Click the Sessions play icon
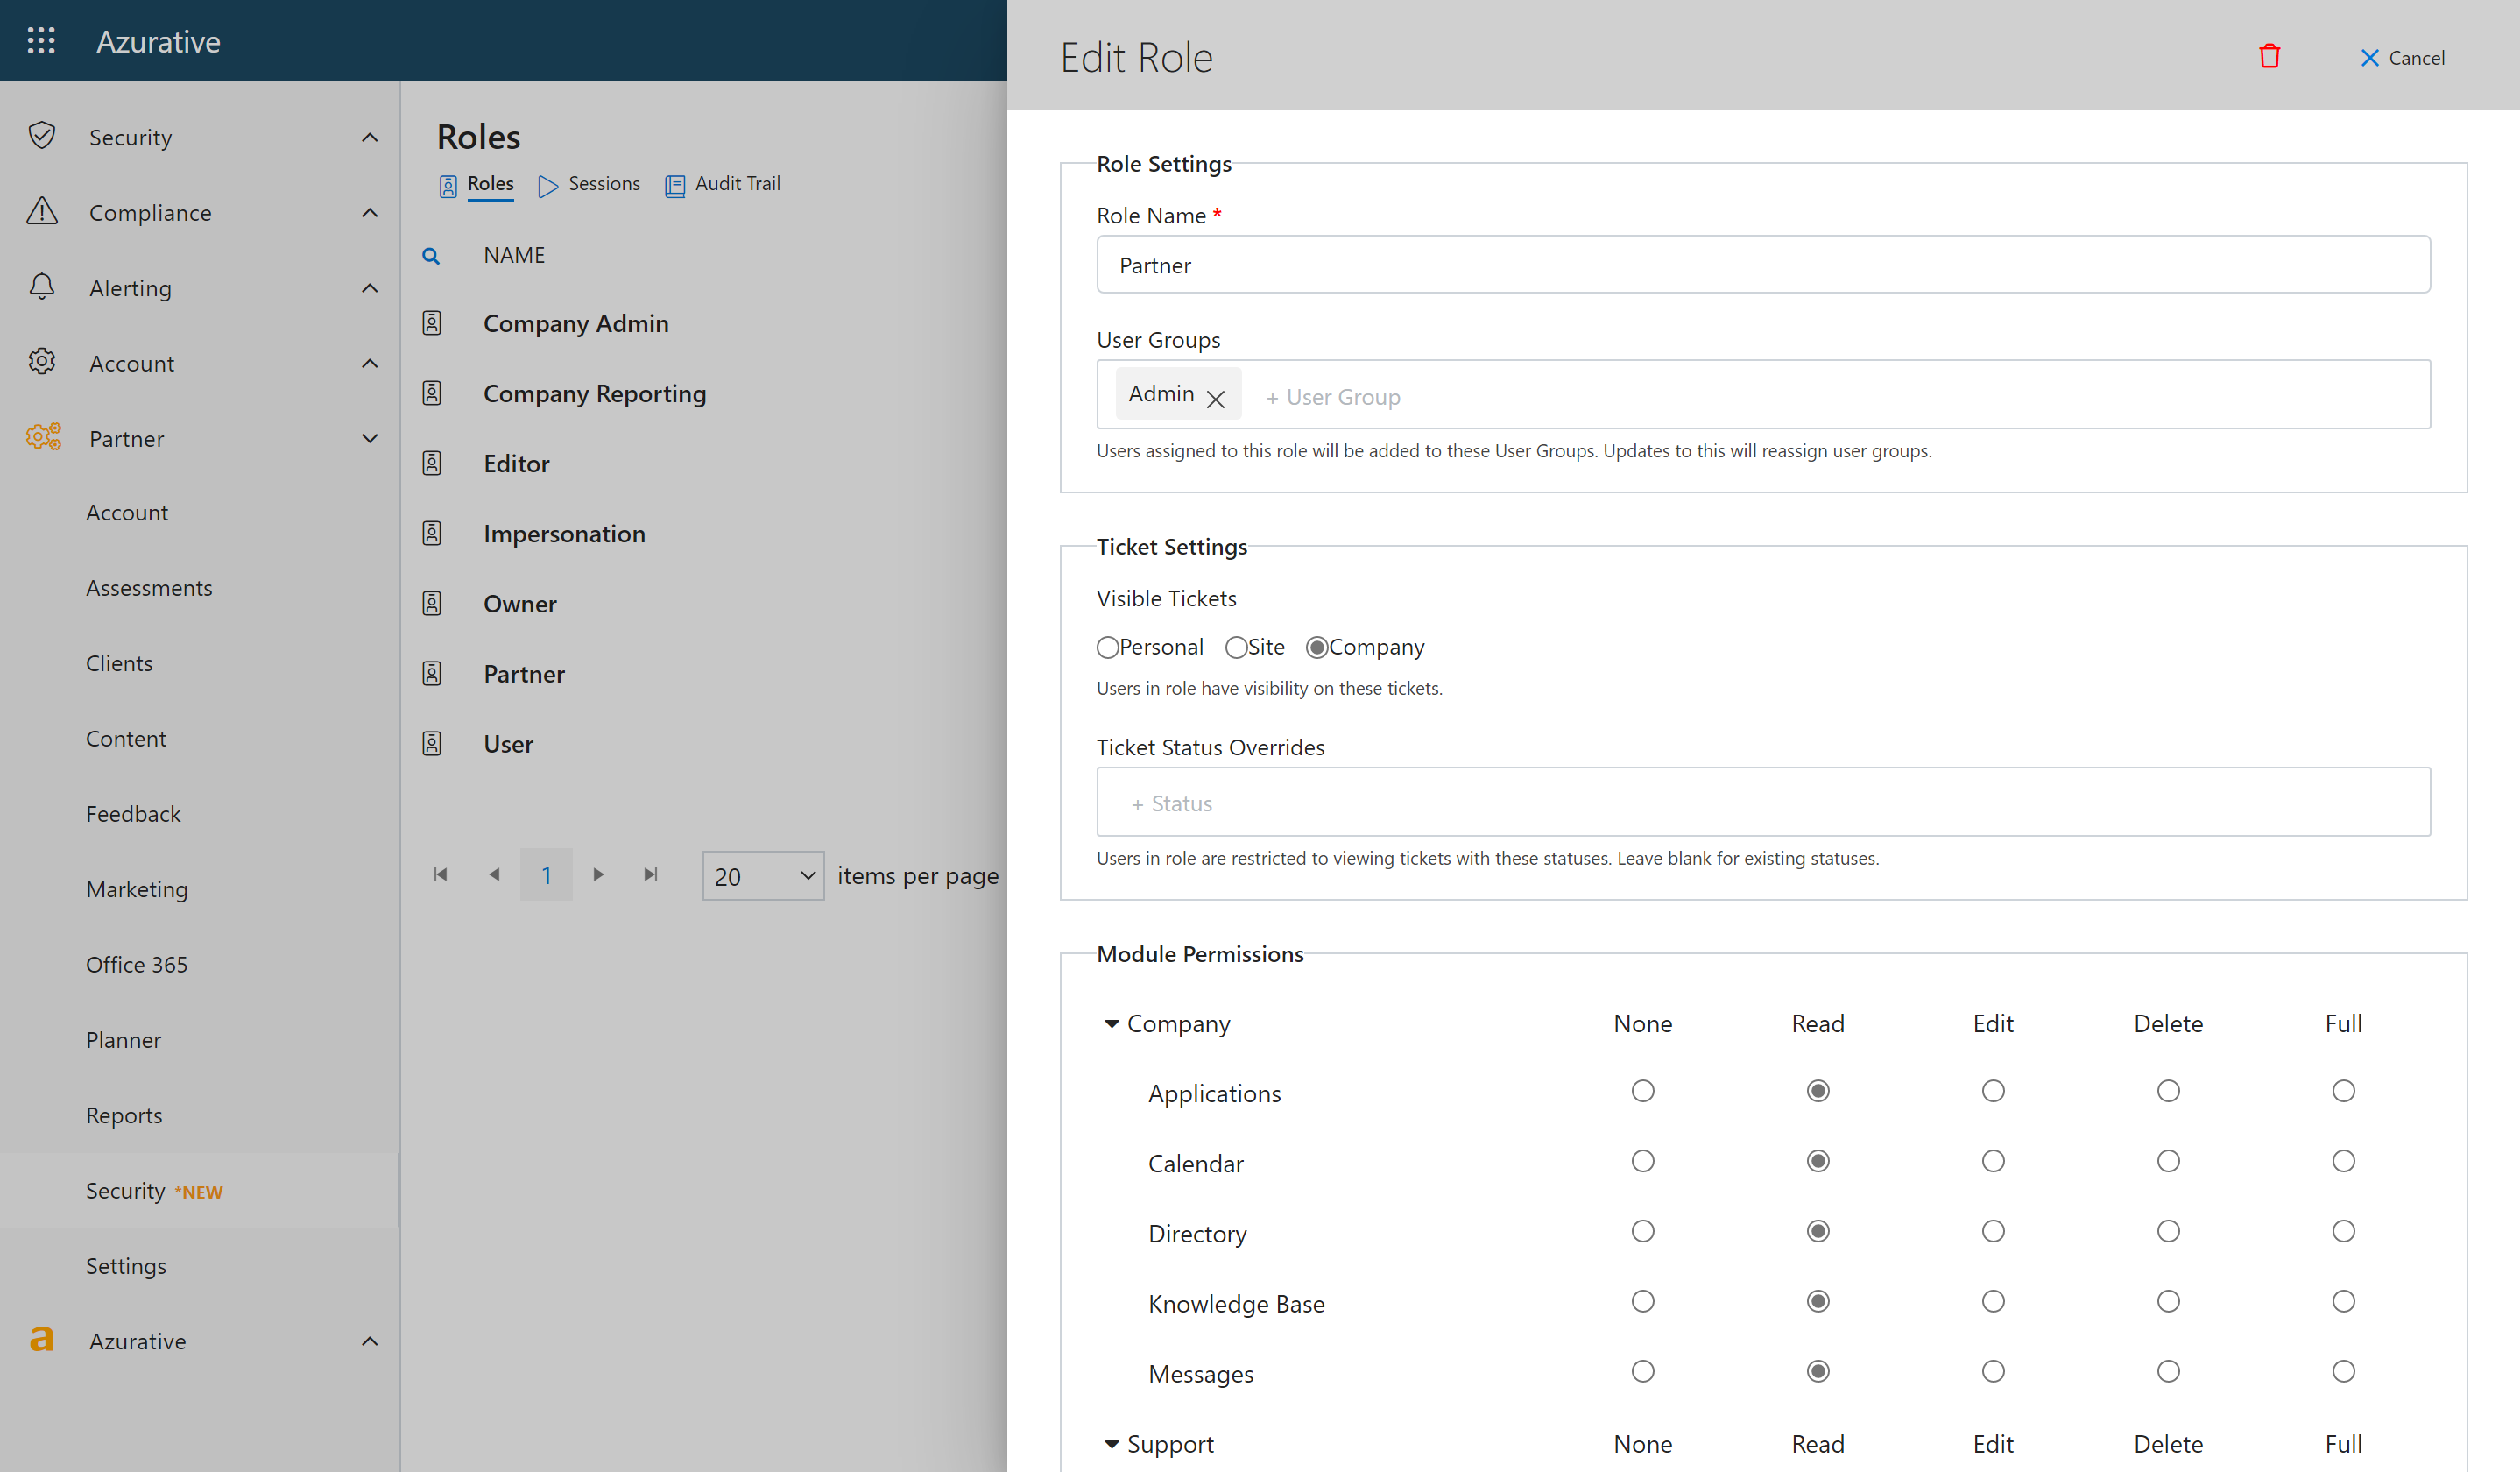Viewport: 2520px width, 1472px height. click(x=548, y=186)
